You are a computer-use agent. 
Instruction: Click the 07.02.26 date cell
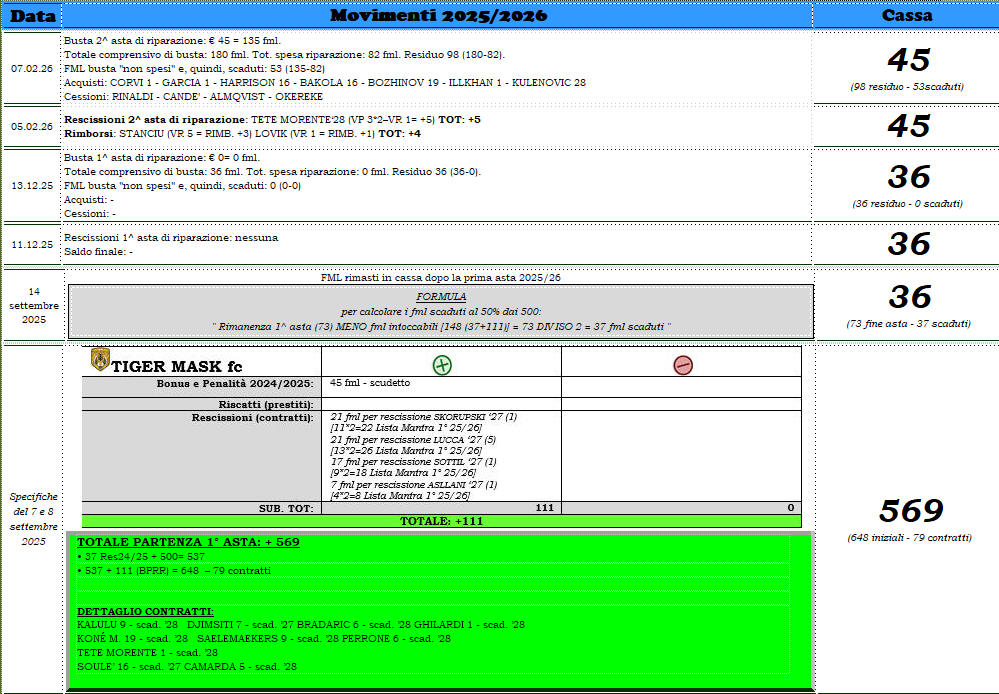(x=32, y=69)
